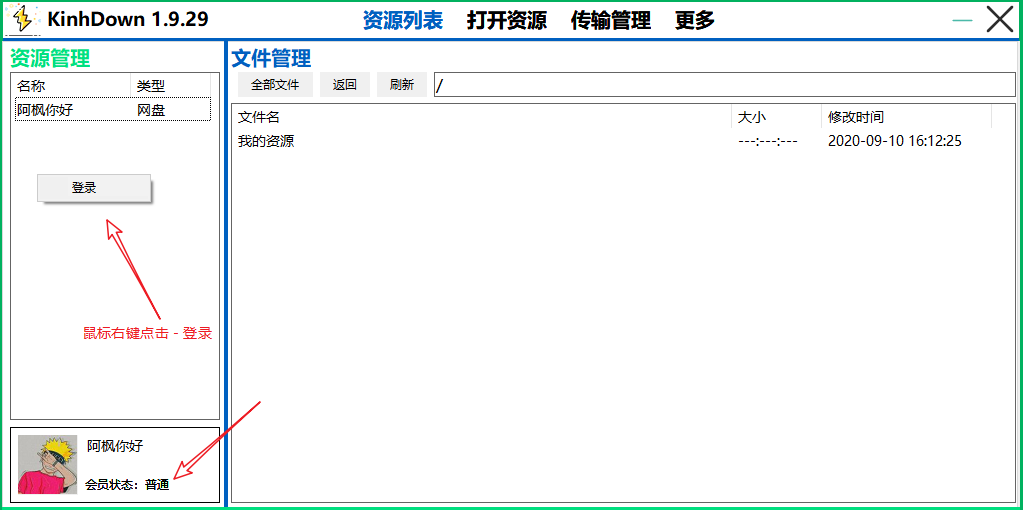Click the 修改时间 column header
Image resolution: width=1023 pixels, height=510 pixels.
906,117
